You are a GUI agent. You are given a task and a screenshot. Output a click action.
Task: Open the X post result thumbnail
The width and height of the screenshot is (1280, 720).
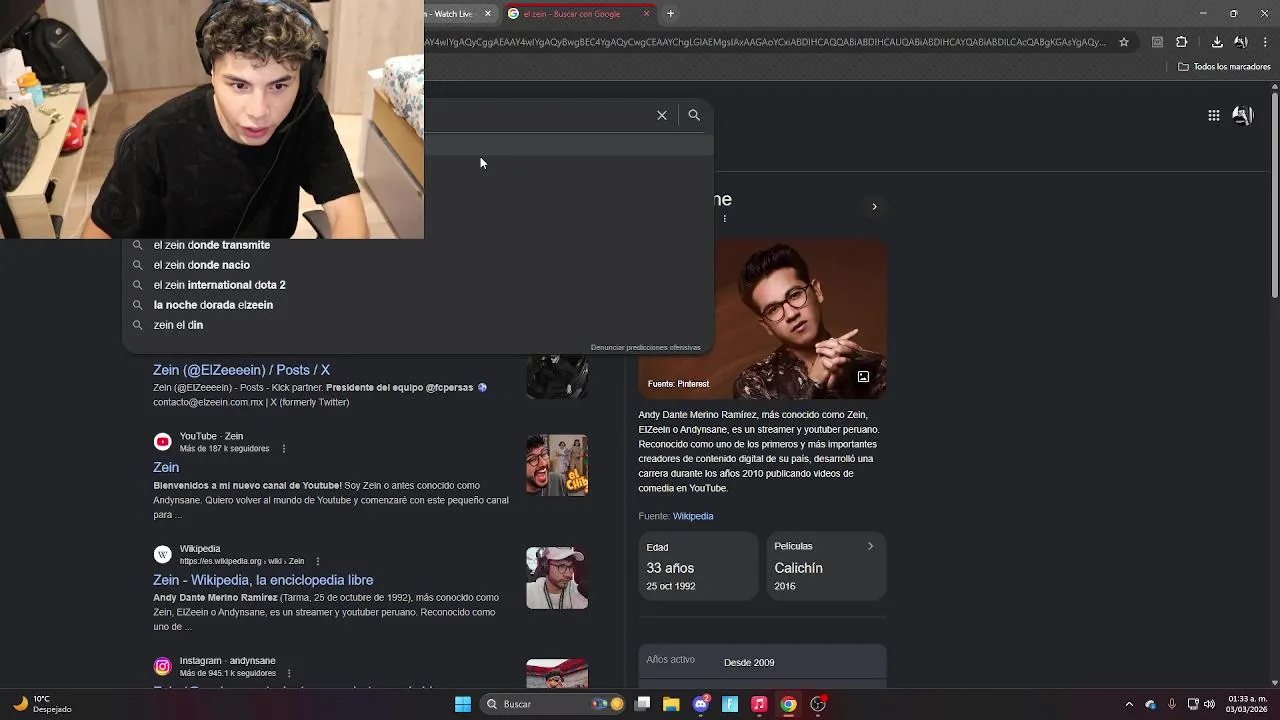[557, 375]
